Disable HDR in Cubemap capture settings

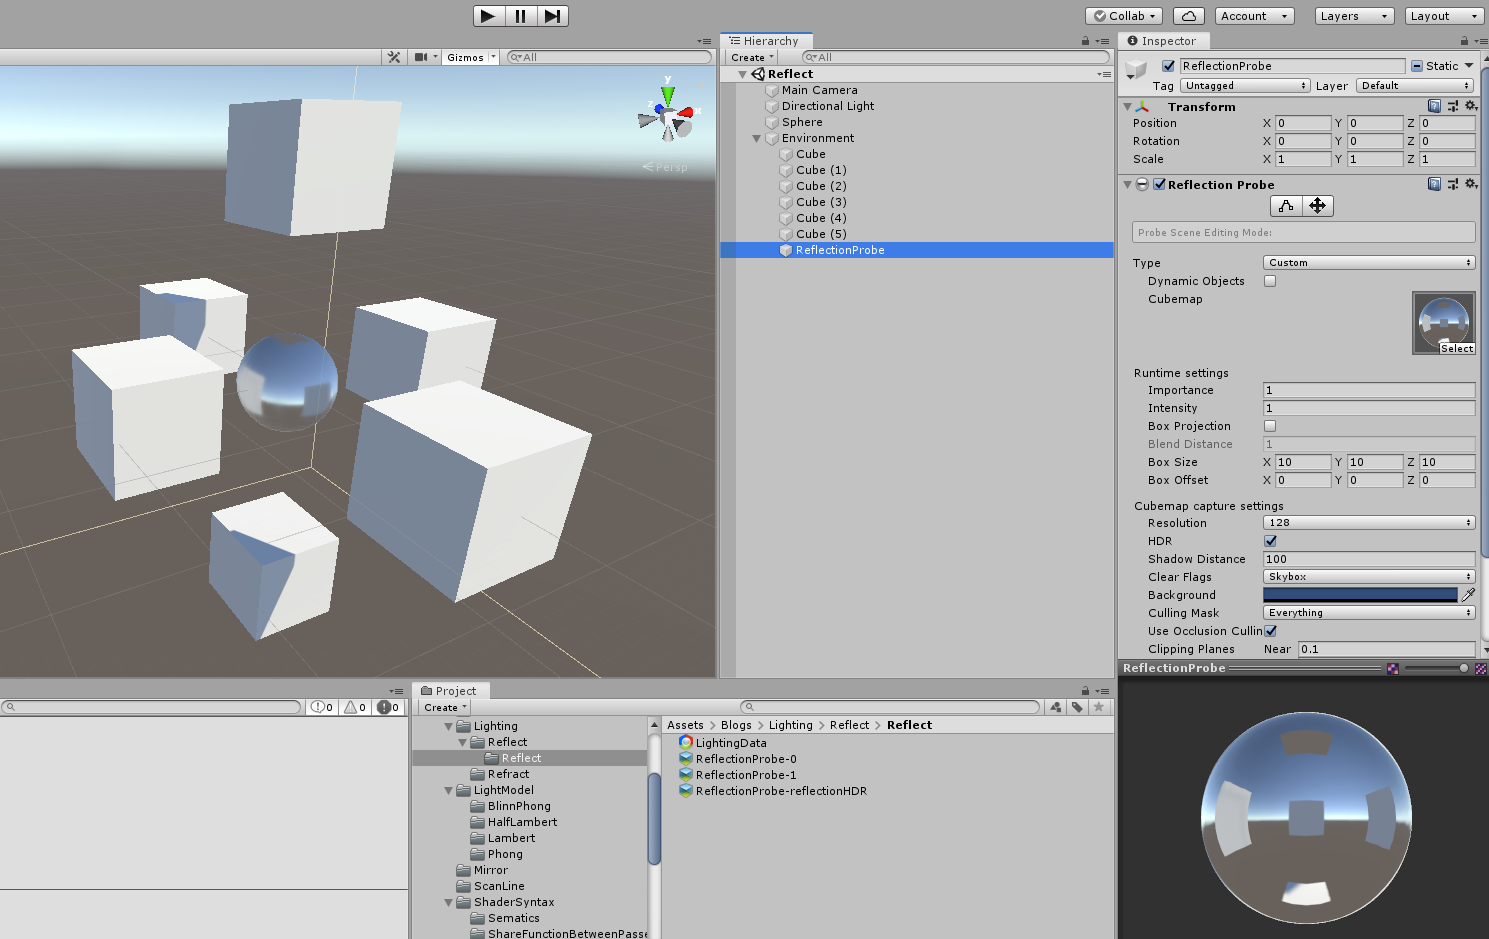point(1270,540)
